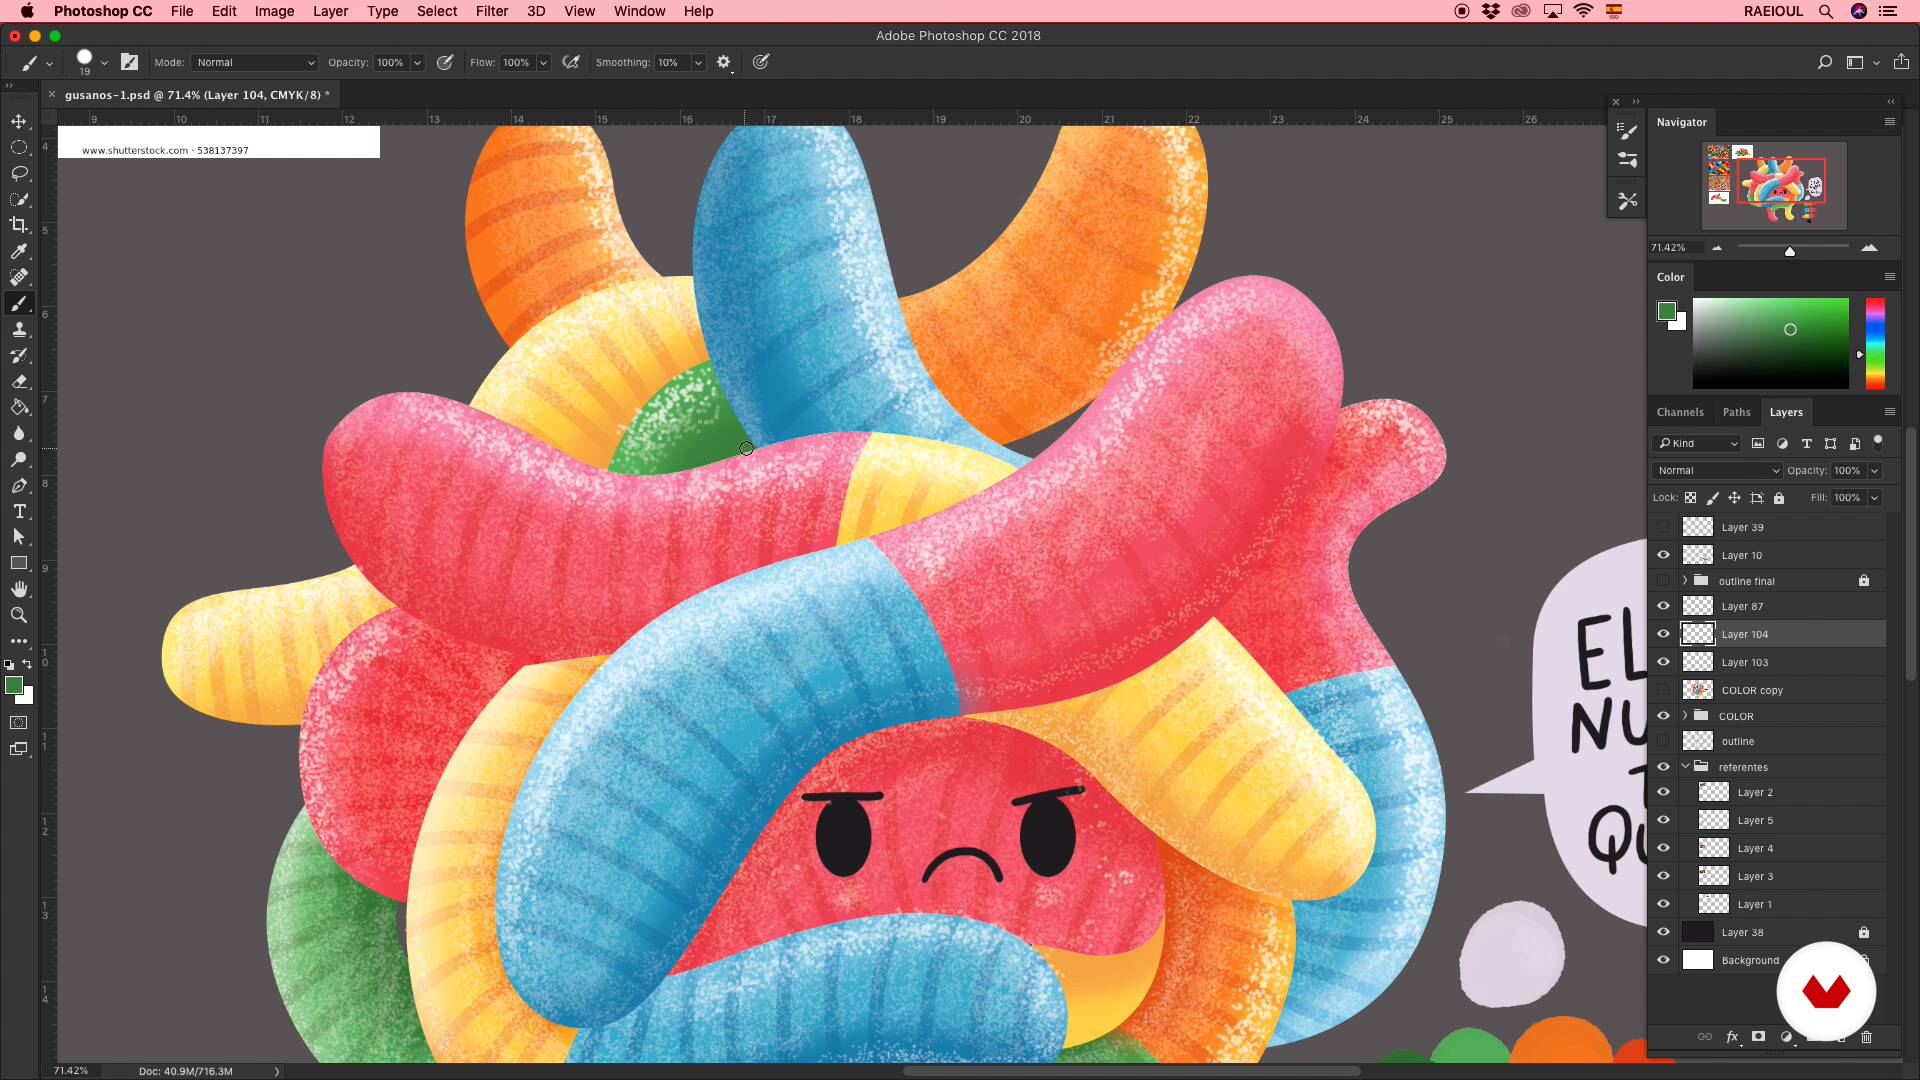Select Layer 38 row
This screenshot has height=1080, width=1920.
[x=1768, y=932]
